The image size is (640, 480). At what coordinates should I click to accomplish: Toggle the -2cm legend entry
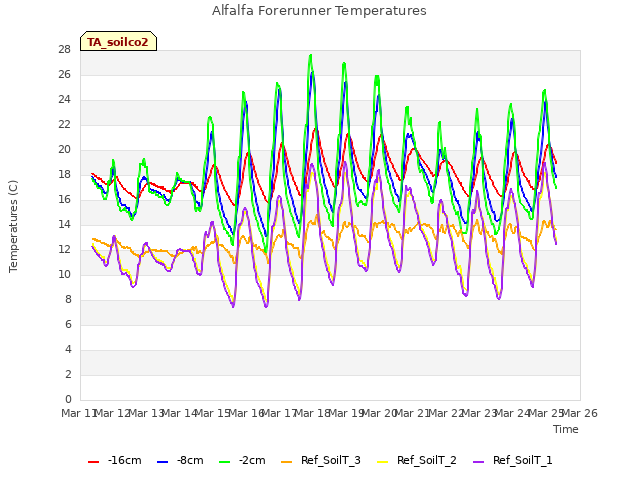[x=242, y=460]
